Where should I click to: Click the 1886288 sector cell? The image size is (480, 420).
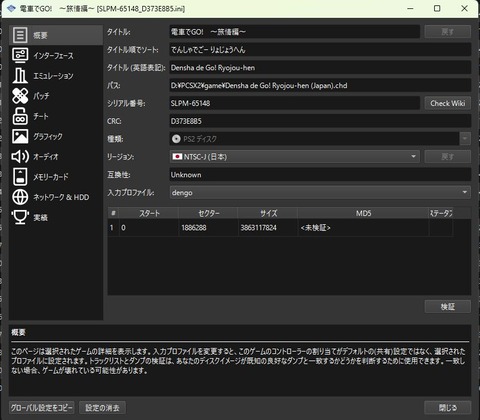(x=208, y=228)
